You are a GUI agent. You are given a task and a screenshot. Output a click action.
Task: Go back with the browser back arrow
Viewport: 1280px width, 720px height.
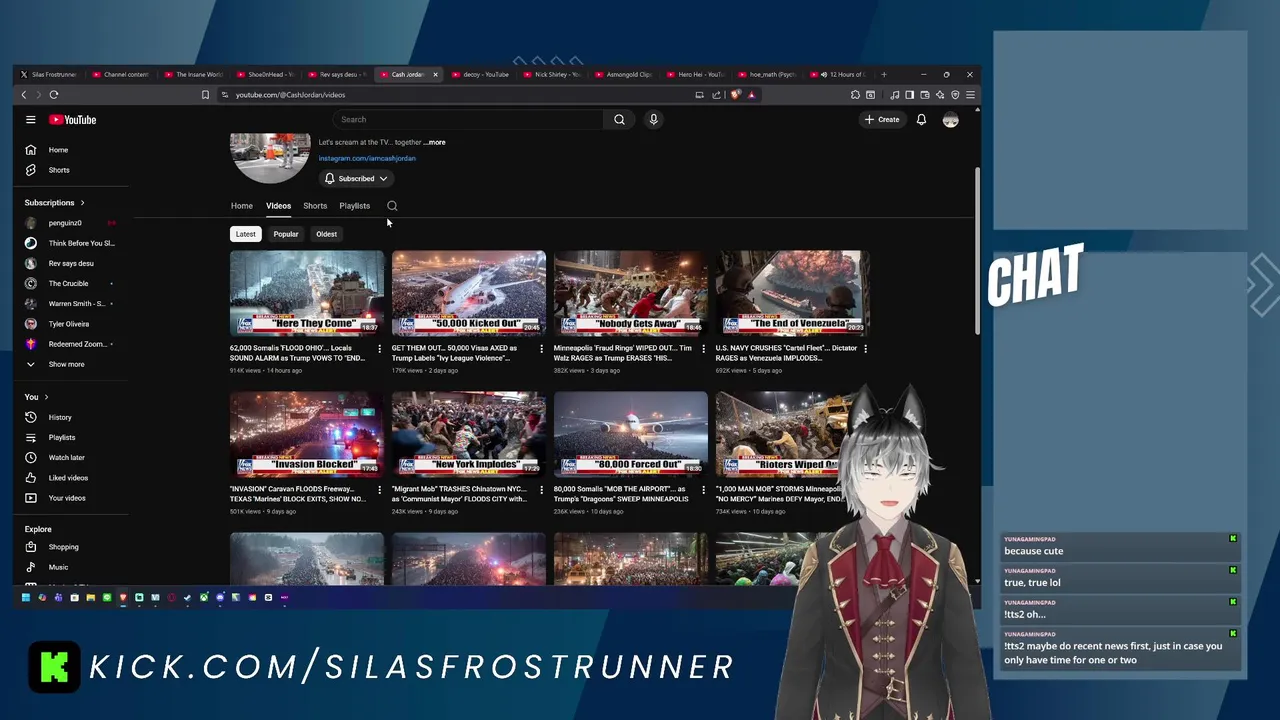[24, 95]
